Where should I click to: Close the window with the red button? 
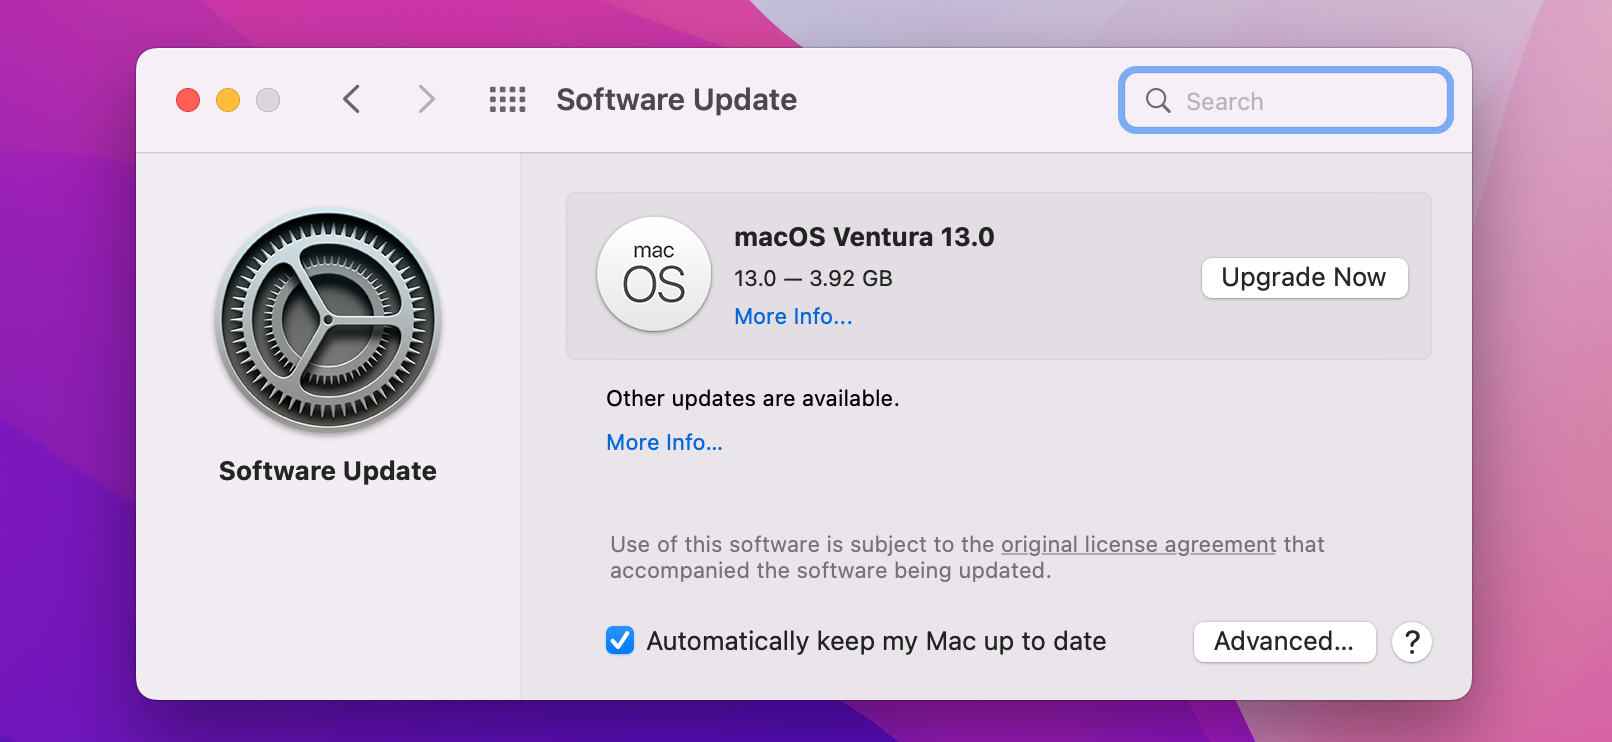[188, 100]
